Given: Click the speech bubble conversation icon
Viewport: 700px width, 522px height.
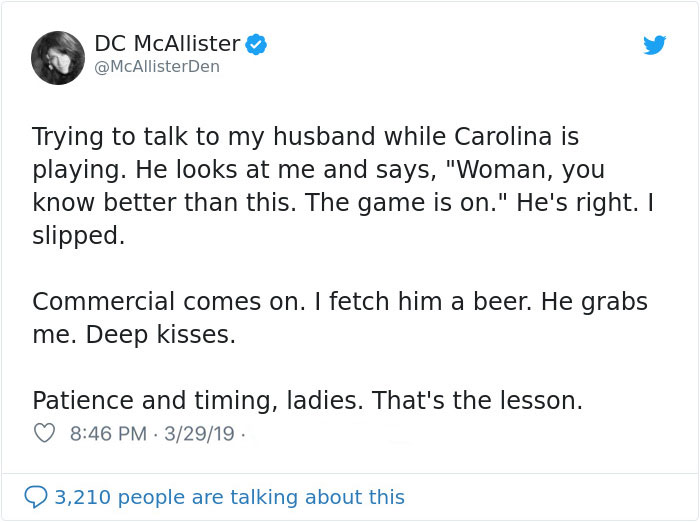Looking at the screenshot, I should (x=36, y=497).
